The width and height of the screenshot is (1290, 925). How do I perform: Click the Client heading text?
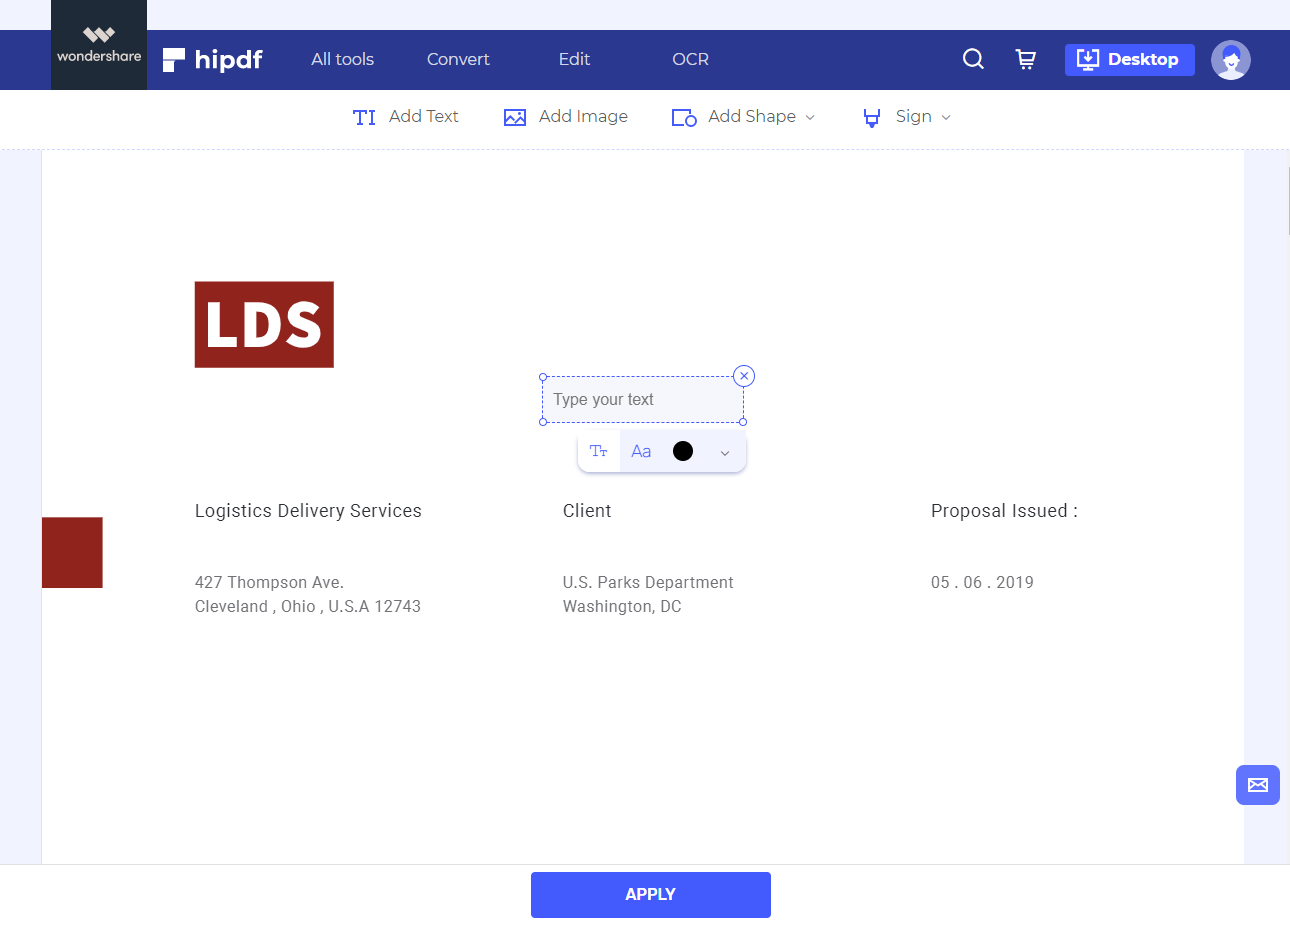coord(587,511)
